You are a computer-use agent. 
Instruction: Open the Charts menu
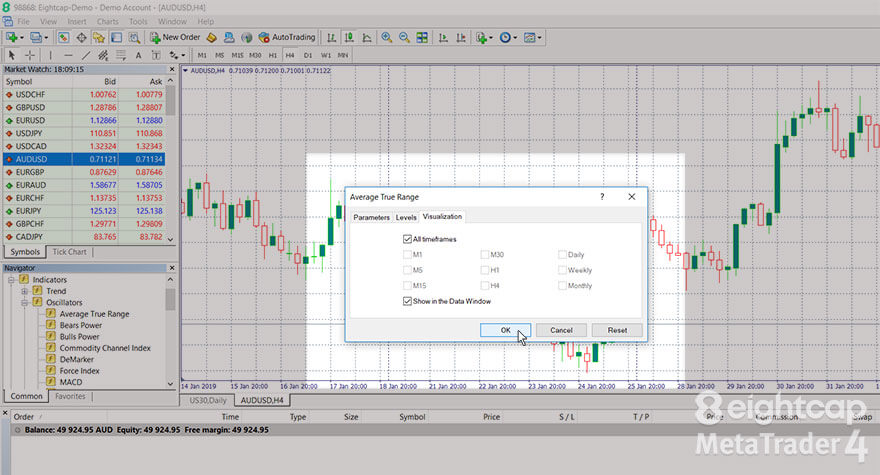point(107,21)
